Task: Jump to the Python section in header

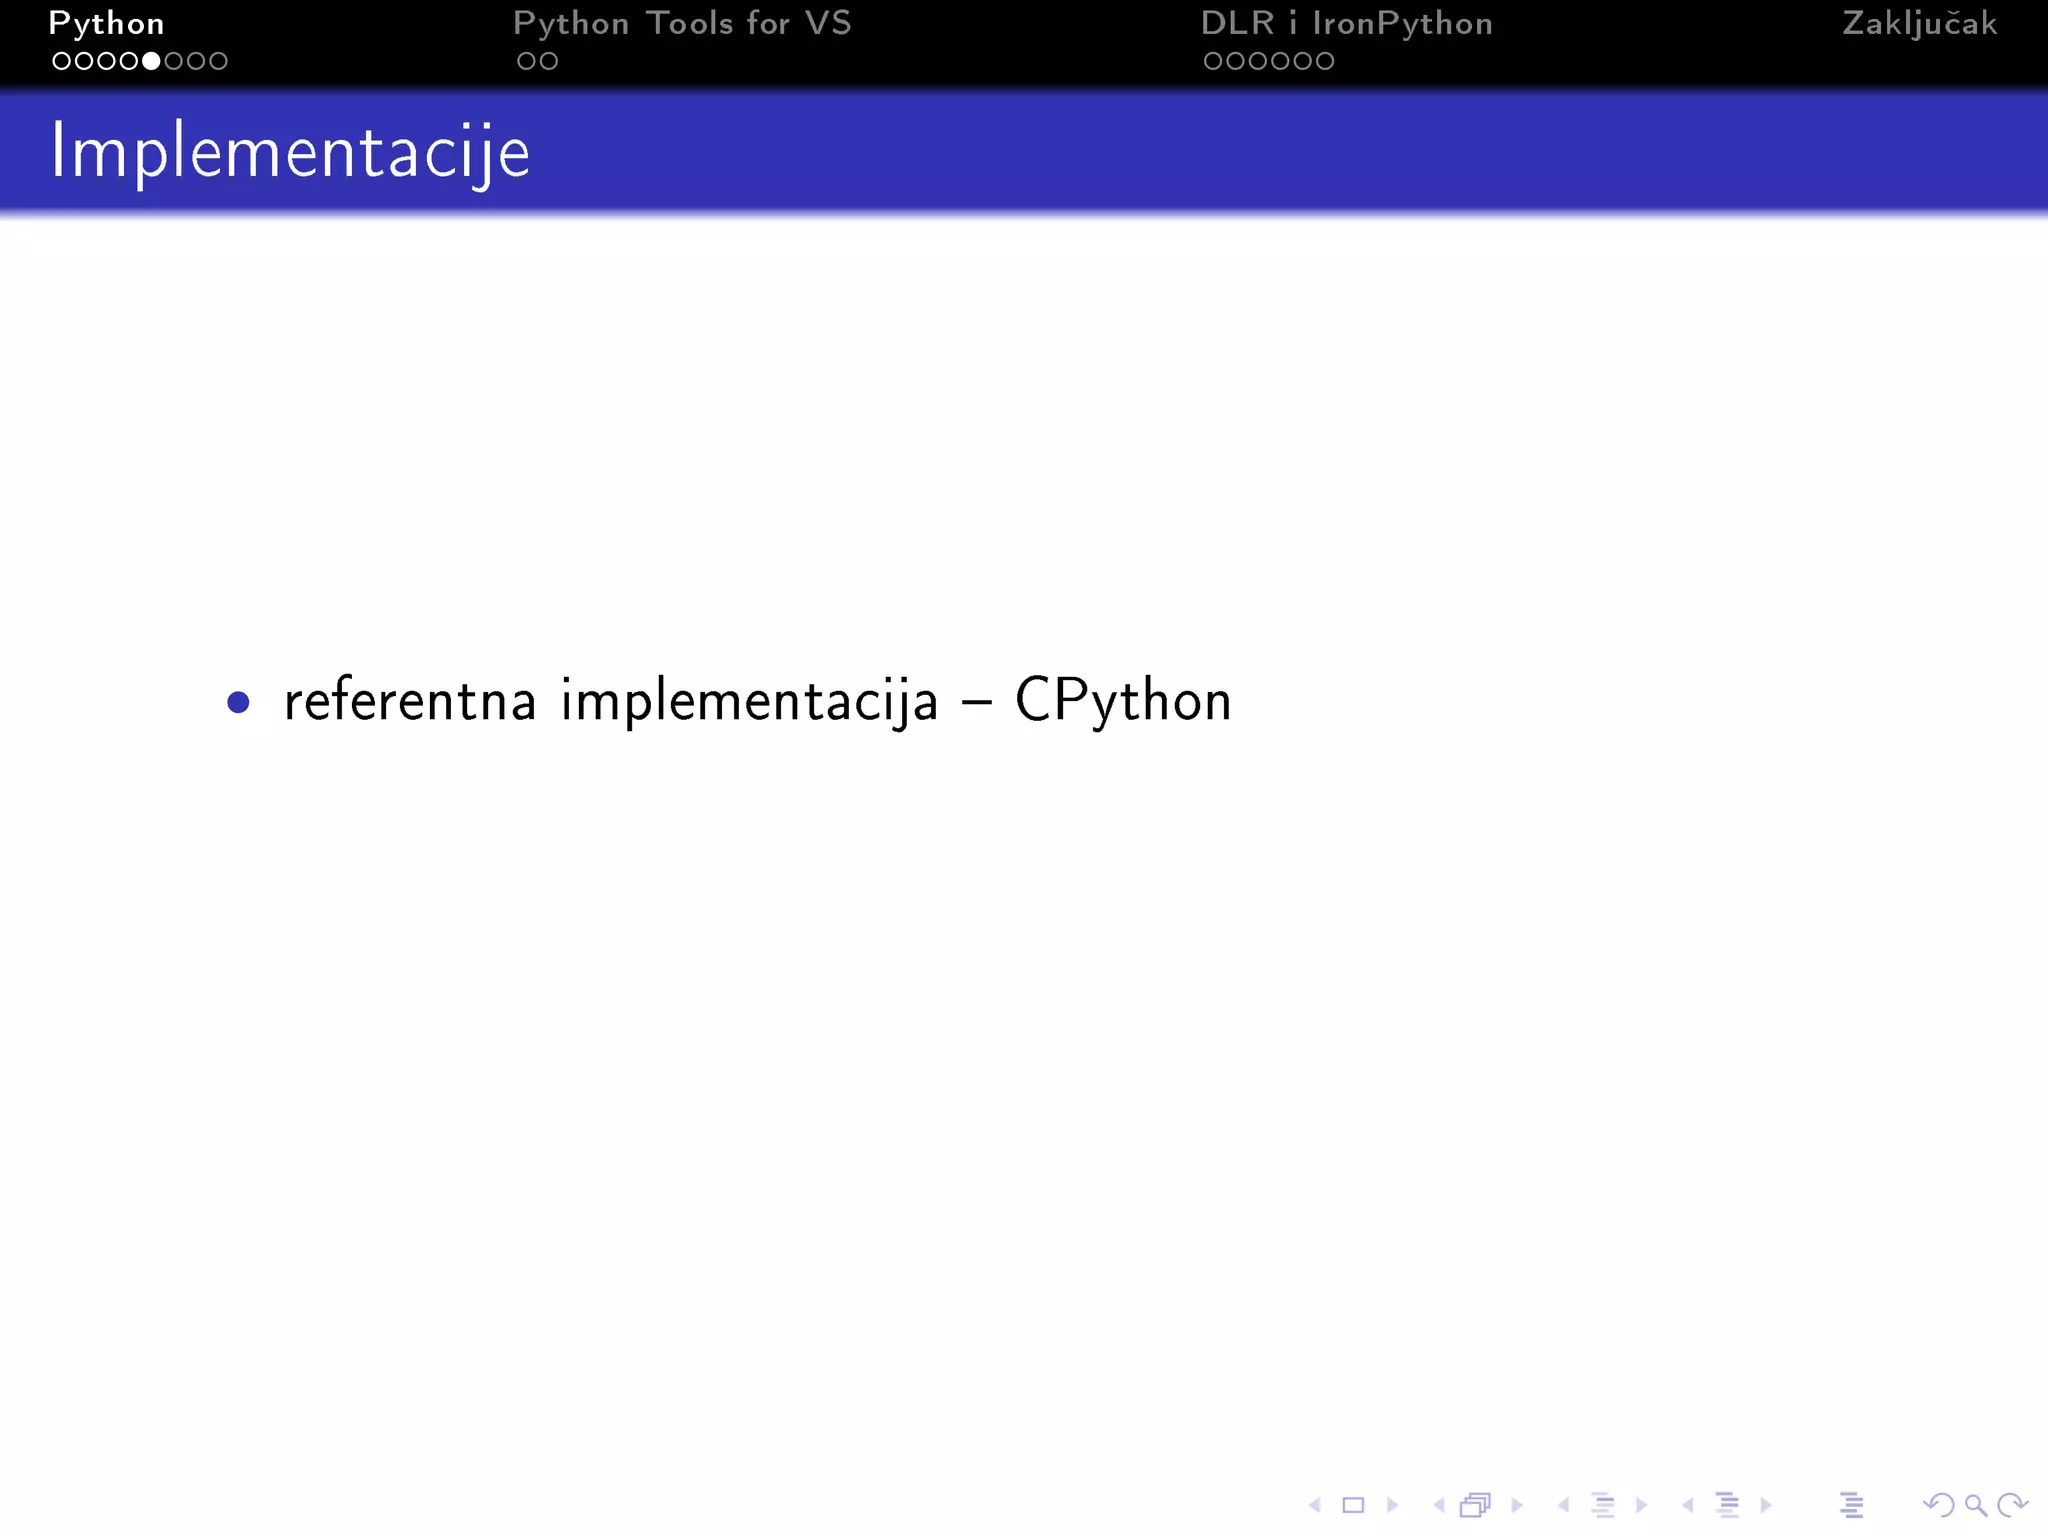Action: [x=106, y=24]
